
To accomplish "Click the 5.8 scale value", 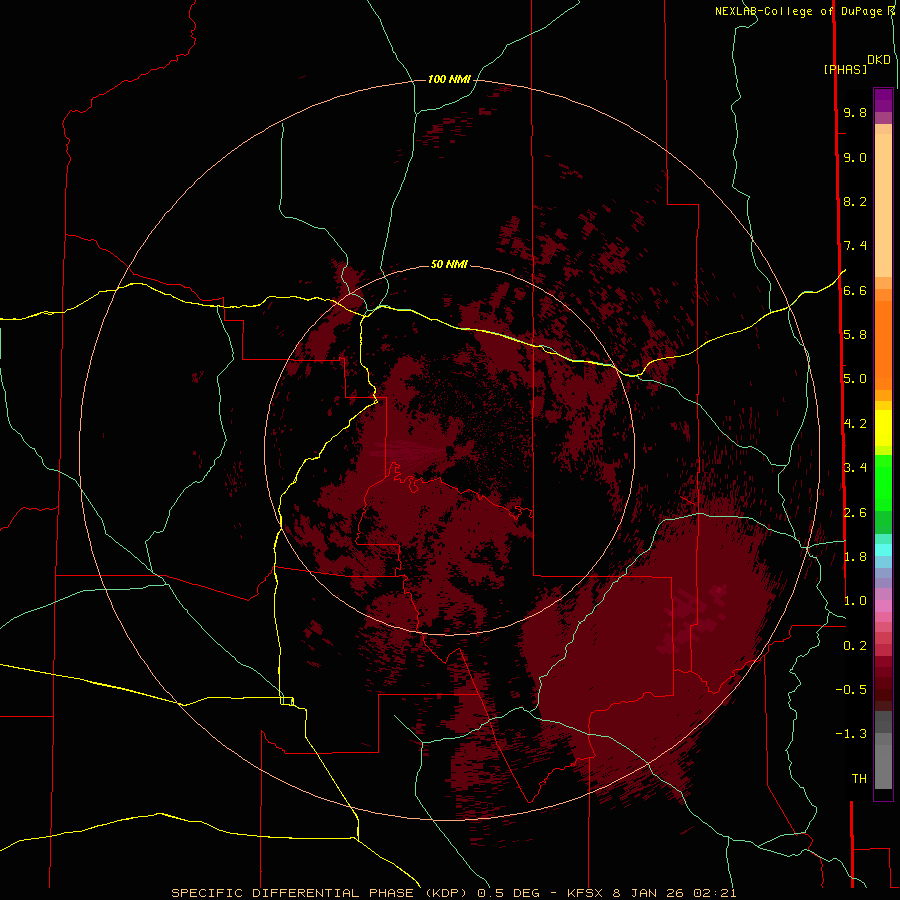I will 855,335.
